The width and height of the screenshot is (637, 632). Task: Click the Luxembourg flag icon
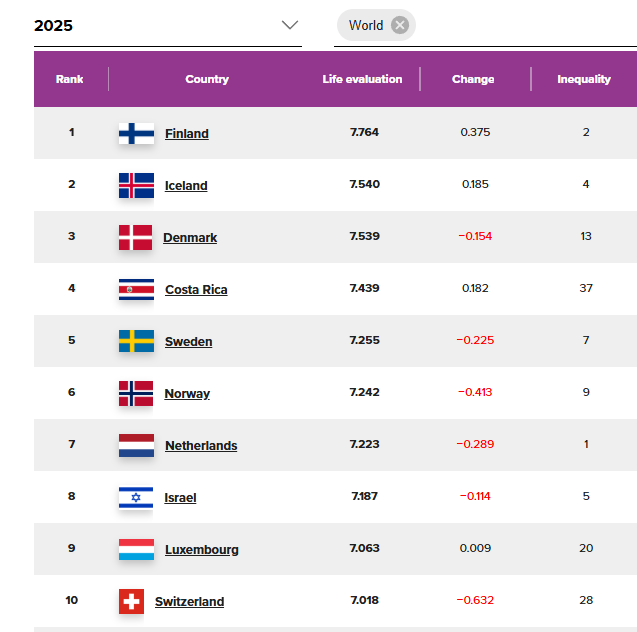coord(136,549)
